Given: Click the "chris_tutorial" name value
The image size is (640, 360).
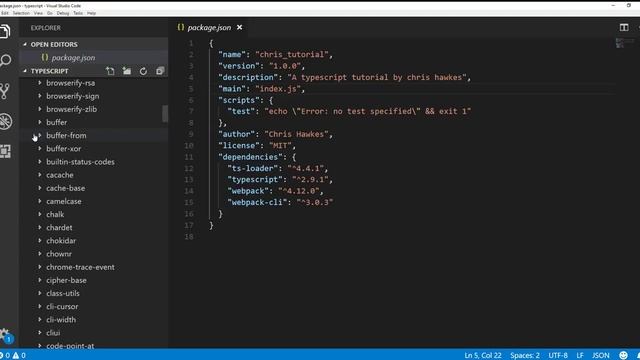Looking at the screenshot, I should (292, 55).
